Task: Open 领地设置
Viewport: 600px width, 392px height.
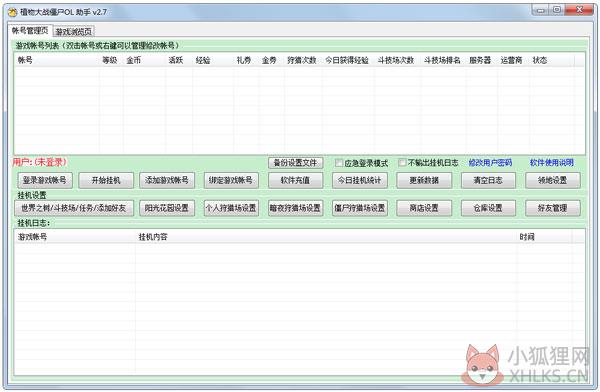Action: point(553,180)
